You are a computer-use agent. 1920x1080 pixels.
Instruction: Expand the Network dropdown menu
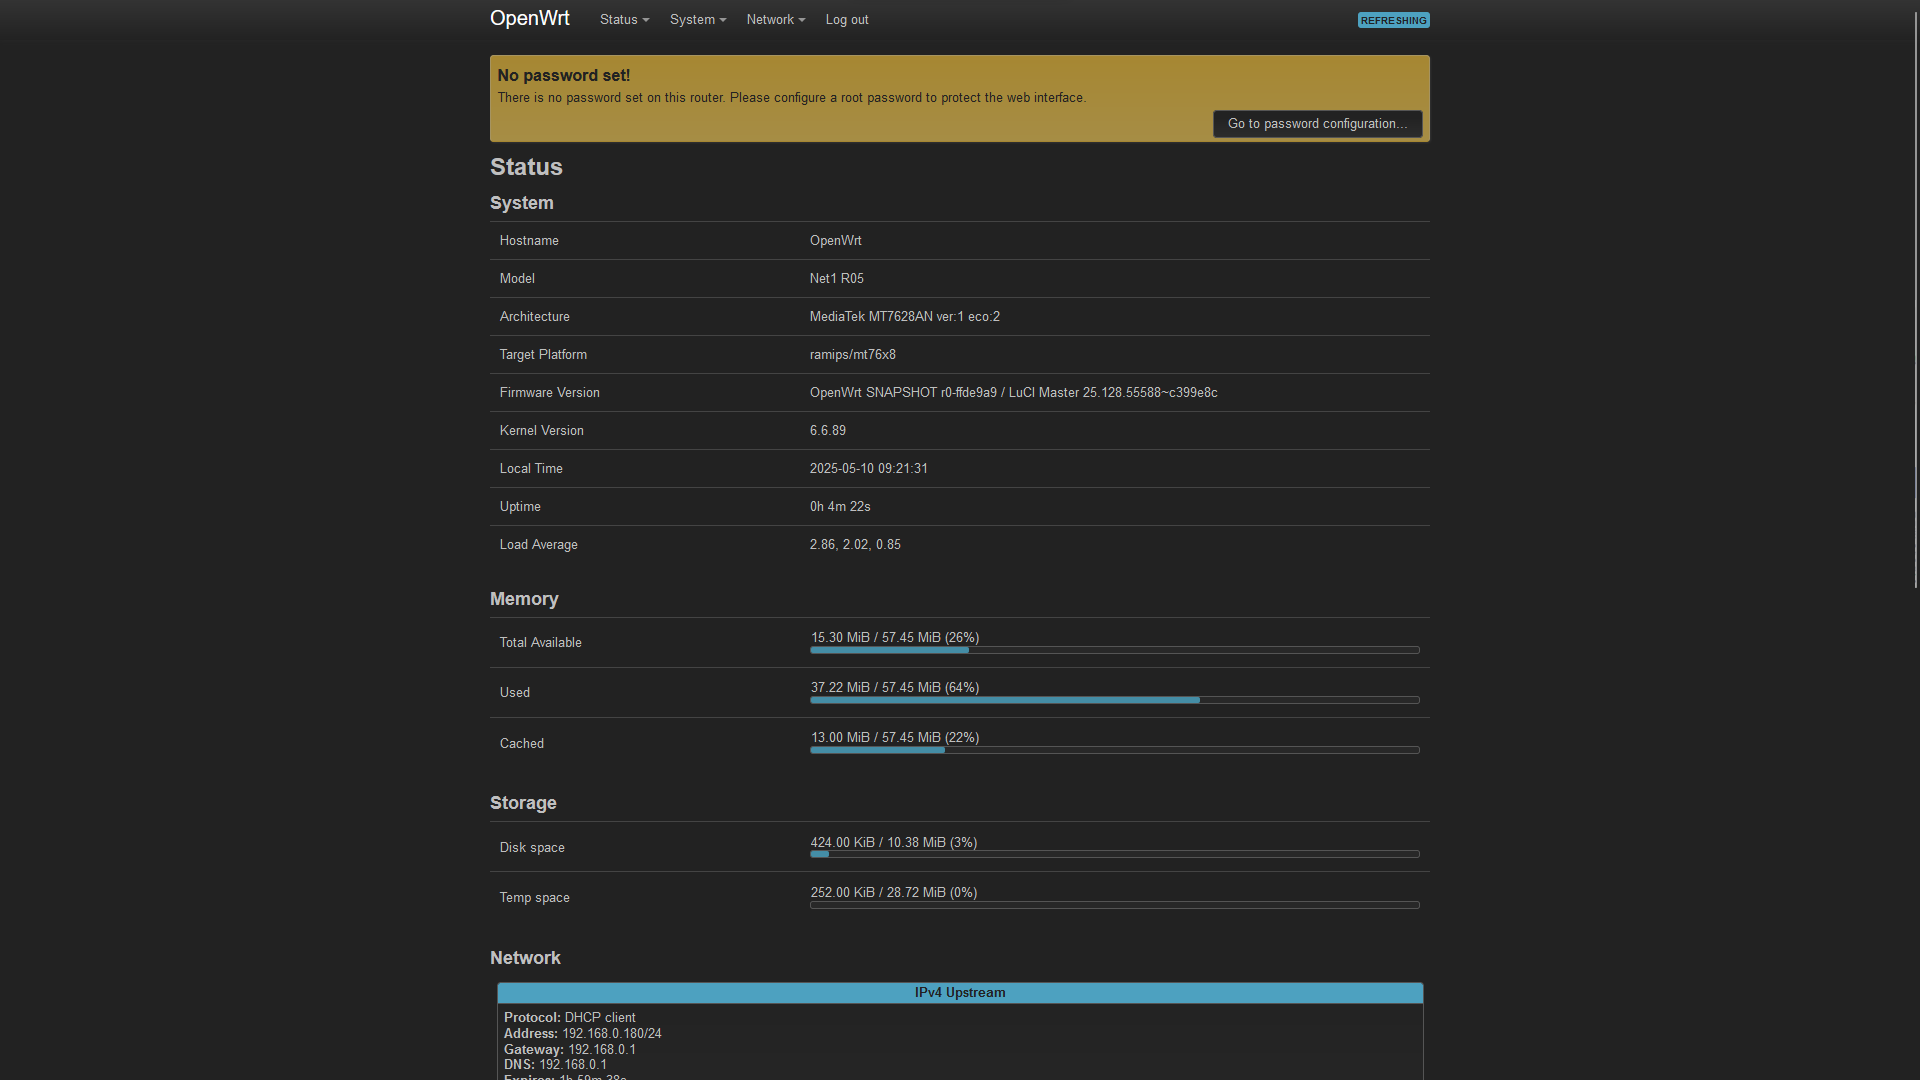(x=775, y=20)
